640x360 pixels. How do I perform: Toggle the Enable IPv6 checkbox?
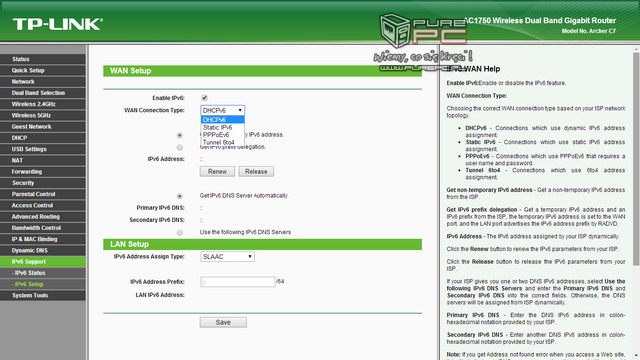coord(204,98)
